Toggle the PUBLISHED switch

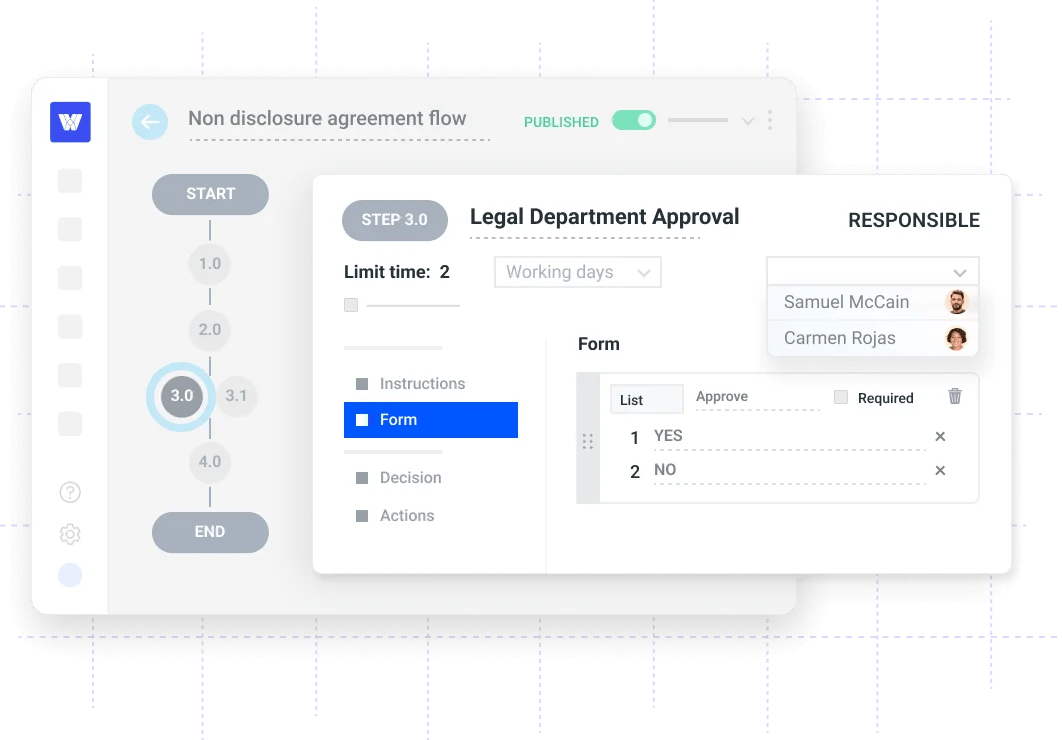pos(634,121)
